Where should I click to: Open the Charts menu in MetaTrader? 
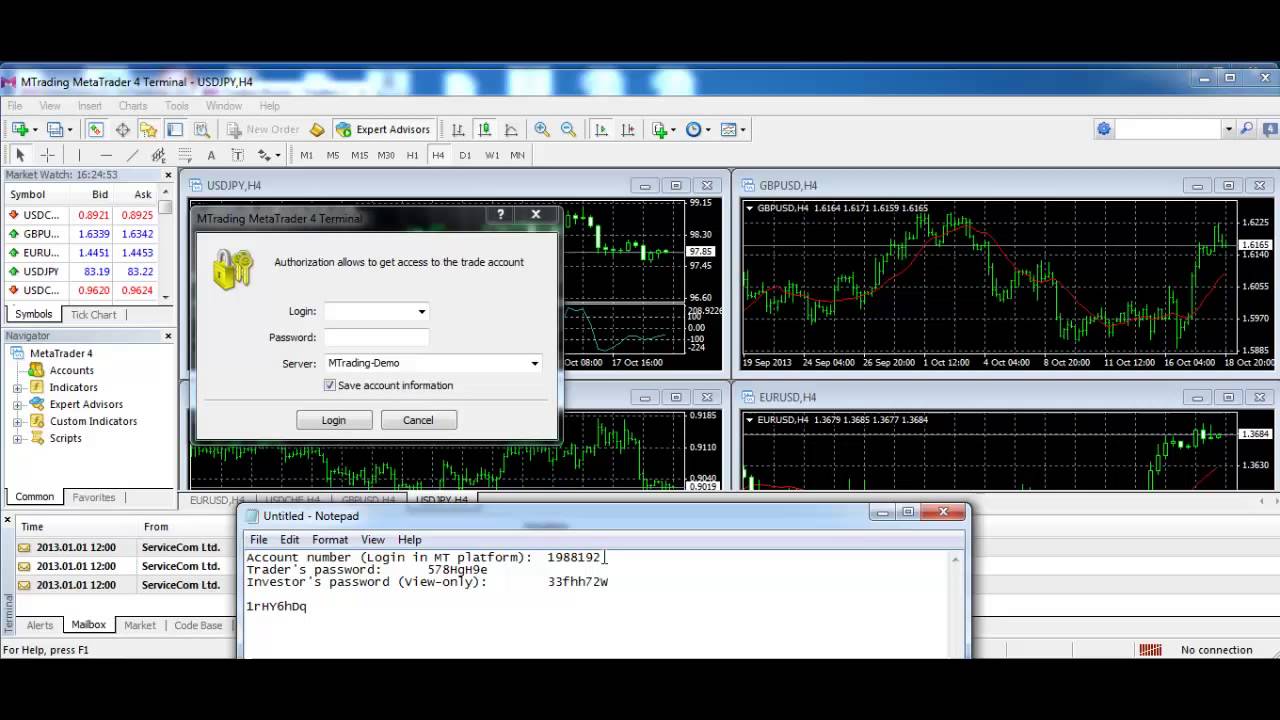click(x=133, y=106)
